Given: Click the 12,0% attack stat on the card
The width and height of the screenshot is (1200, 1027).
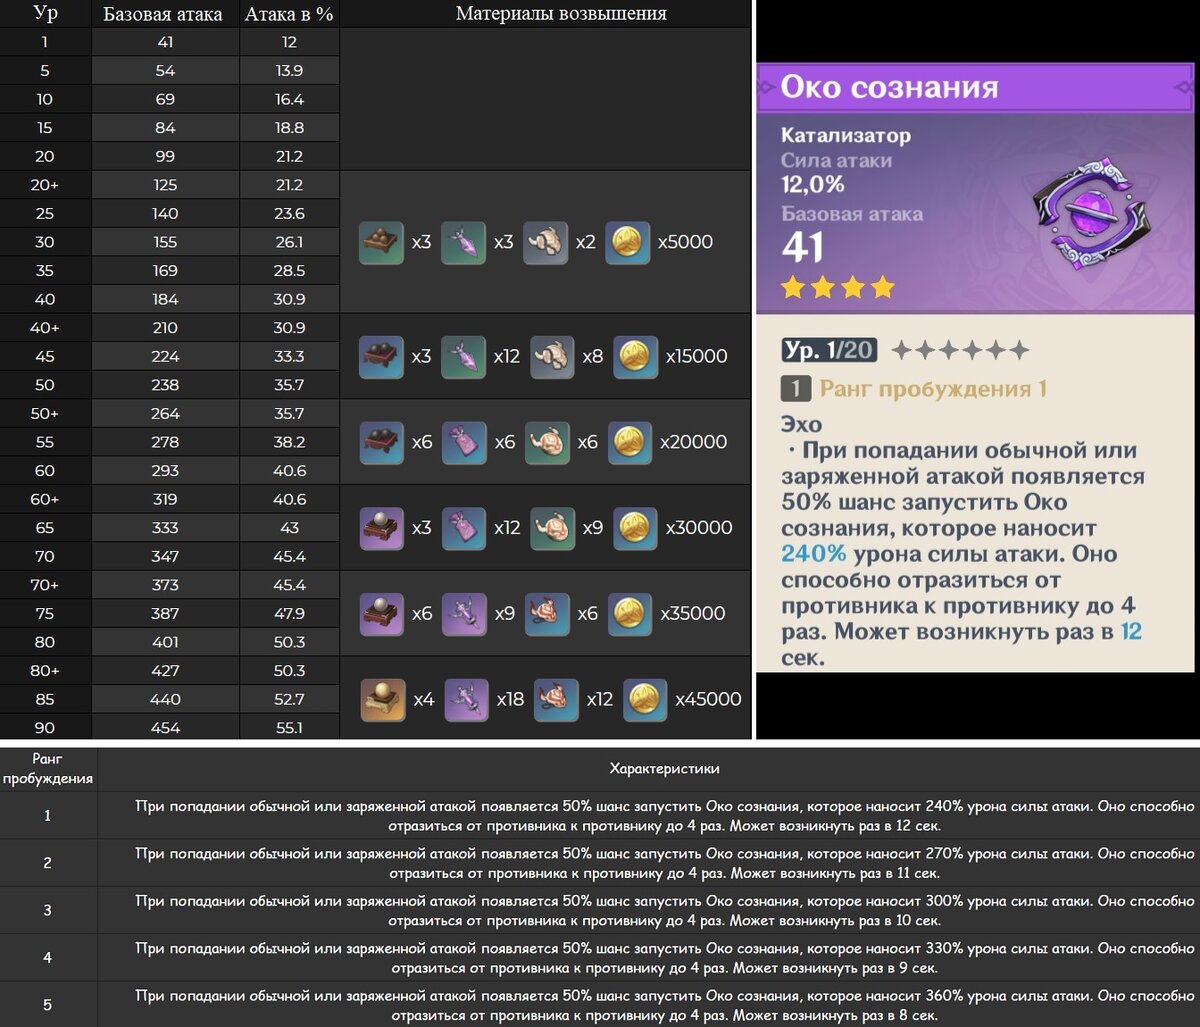Looking at the screenshot, I should tap(813, 184).
